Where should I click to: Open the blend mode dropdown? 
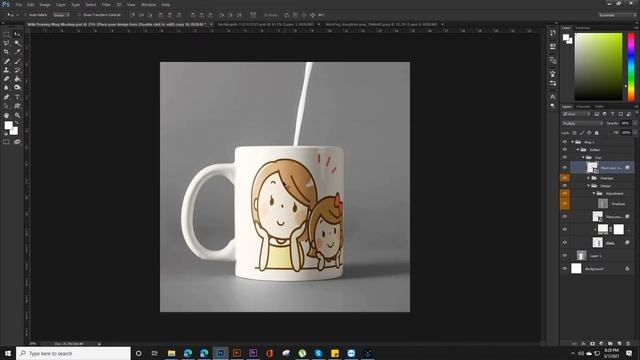click(582, 123)
